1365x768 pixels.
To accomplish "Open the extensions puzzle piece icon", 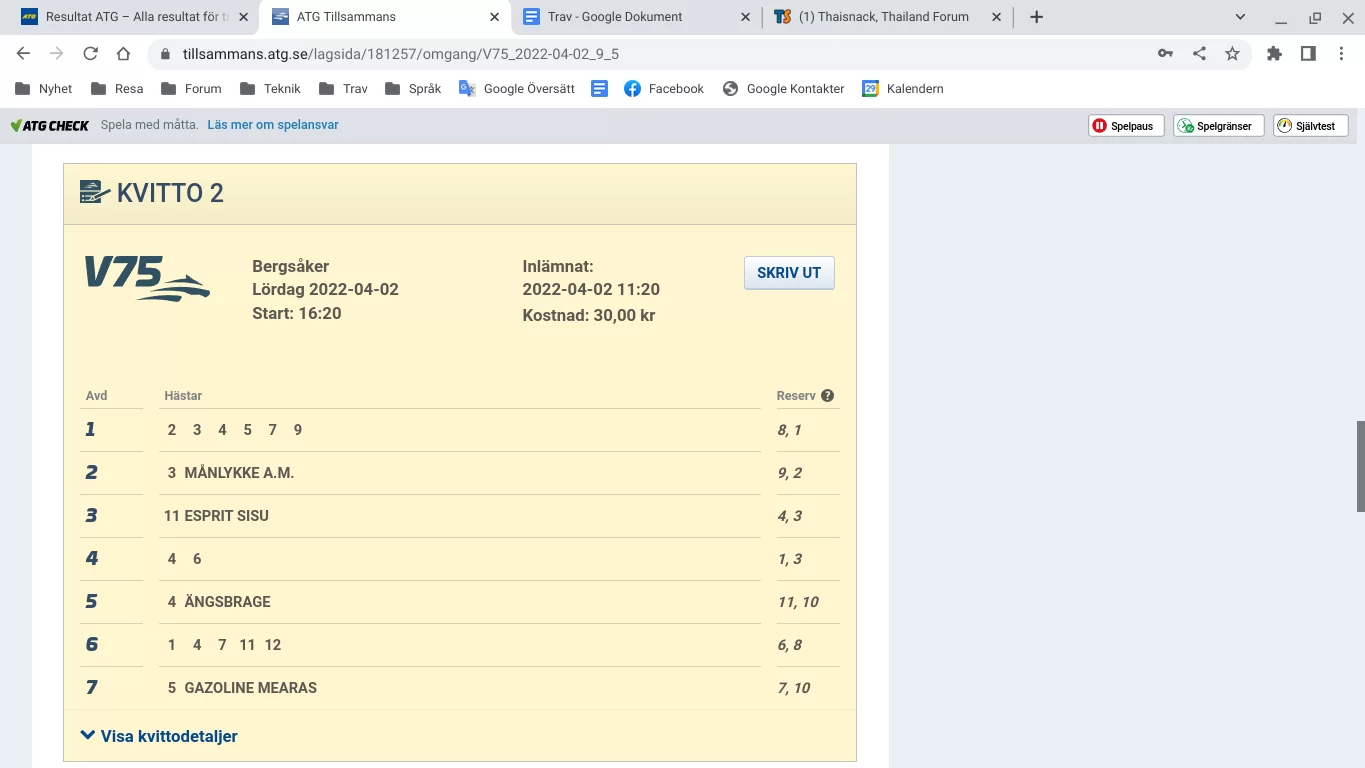I will click(x=1274, y=54).
